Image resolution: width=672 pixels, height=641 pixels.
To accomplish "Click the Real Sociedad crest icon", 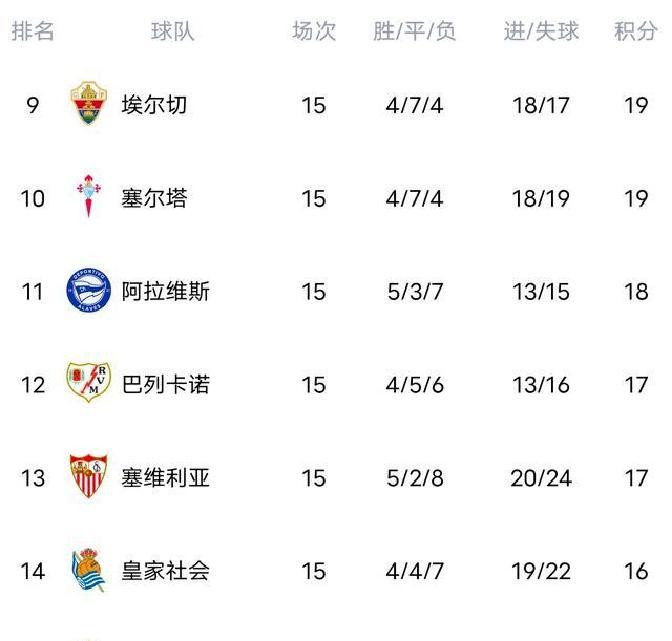I will point(87,571).
